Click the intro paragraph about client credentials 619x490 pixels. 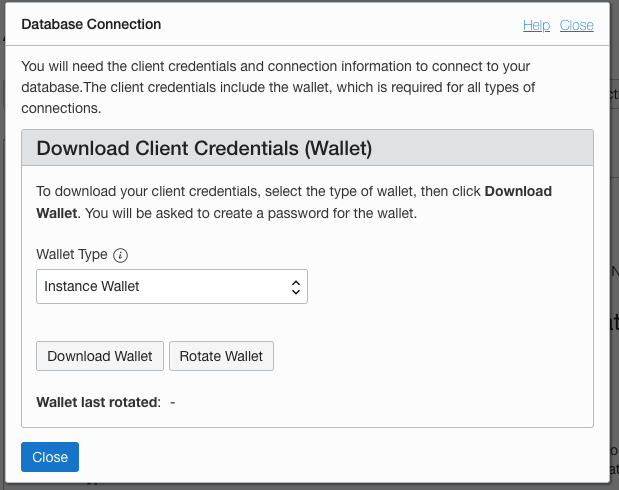pos(278,87)
